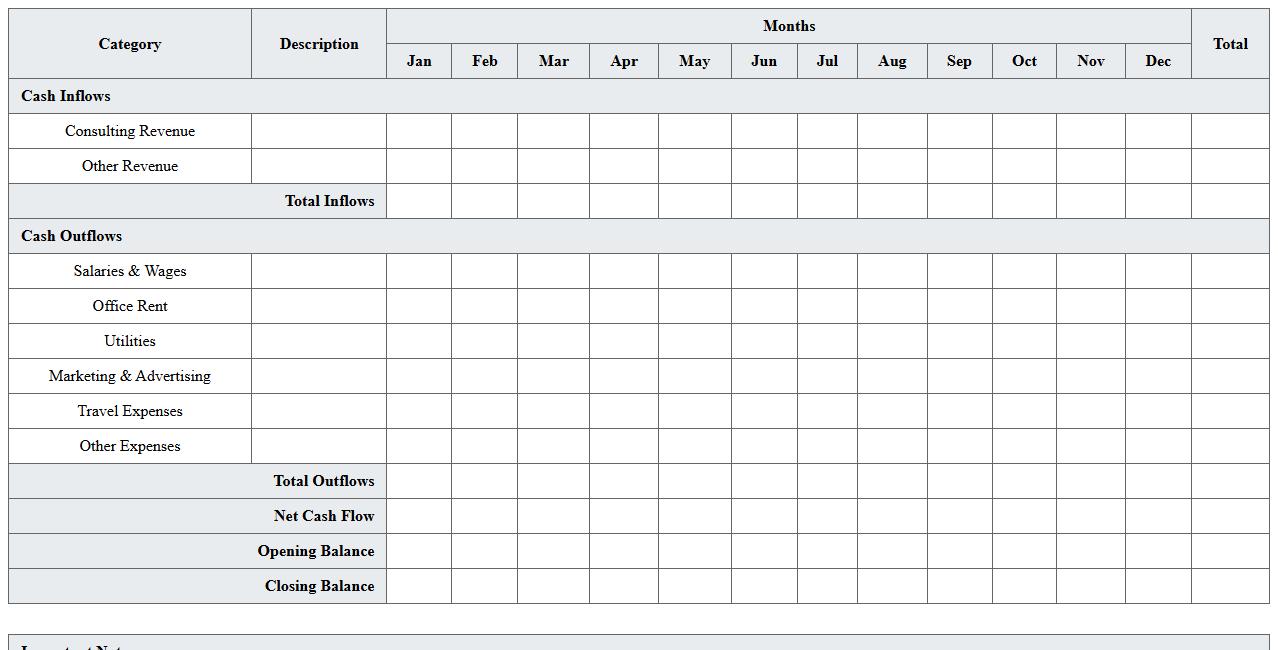This screenshot has height=650, width=1278.
Task: Click the Office Rent cell for Jun
Action: [x=764, y=306]
